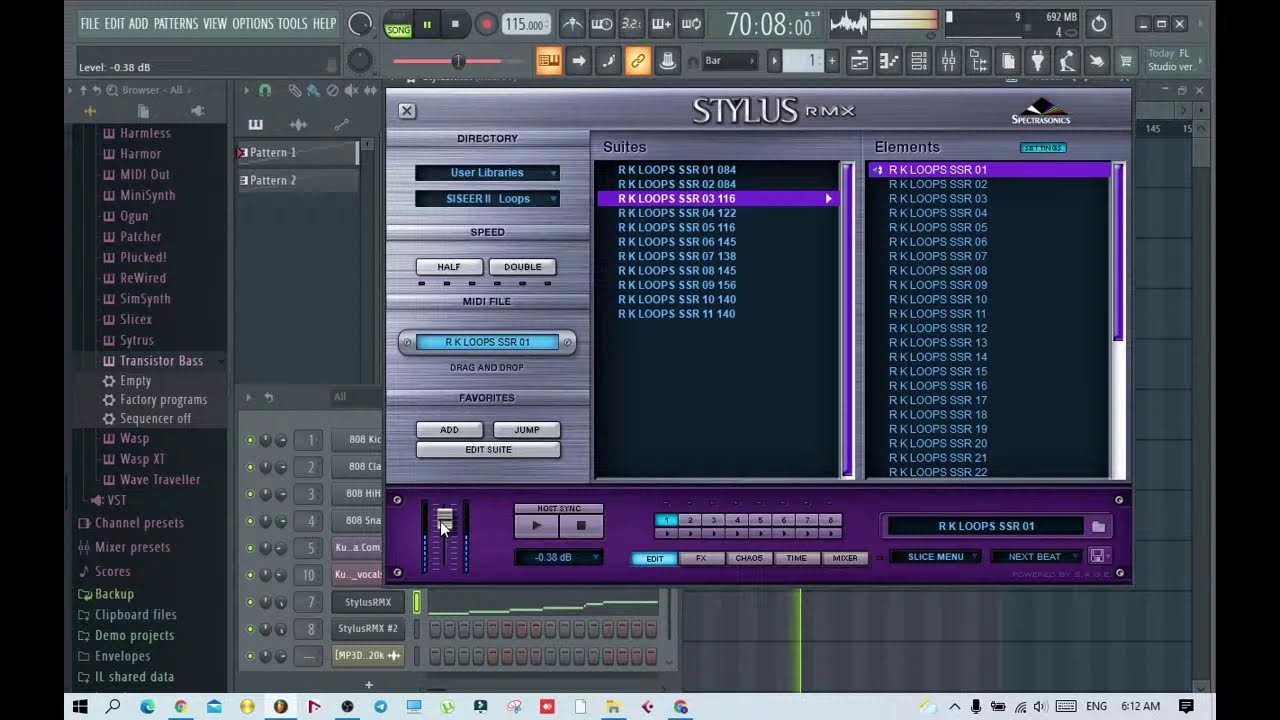The width and height of the screenshot is (1280, 720).
Task: Click the DOUBLE speed button
Action: (522, 267)
